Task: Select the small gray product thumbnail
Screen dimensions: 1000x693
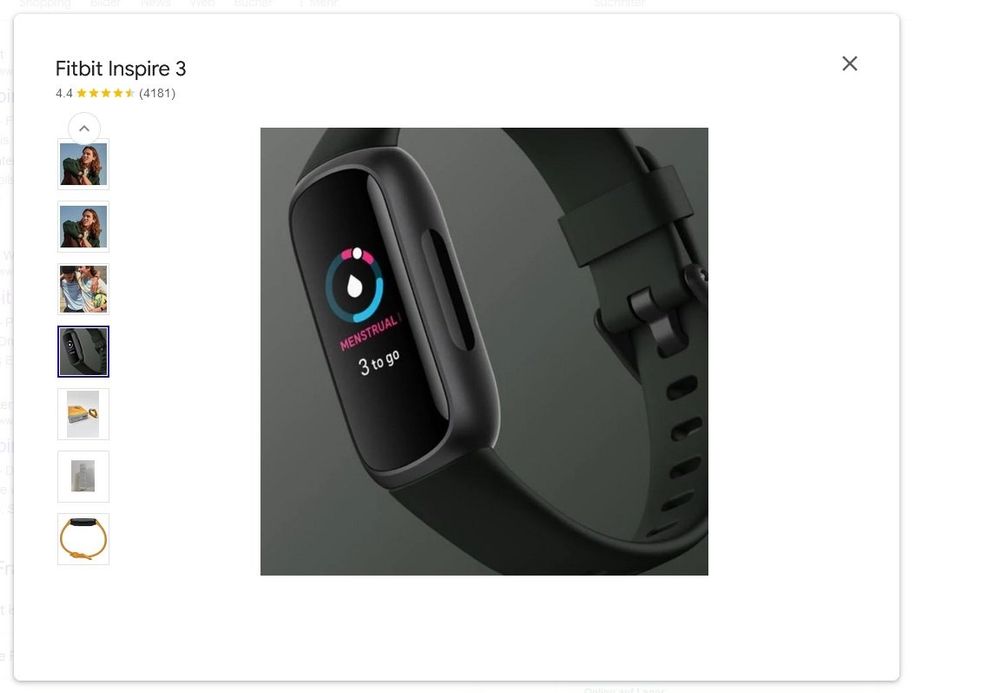Action: pos(84,477)
